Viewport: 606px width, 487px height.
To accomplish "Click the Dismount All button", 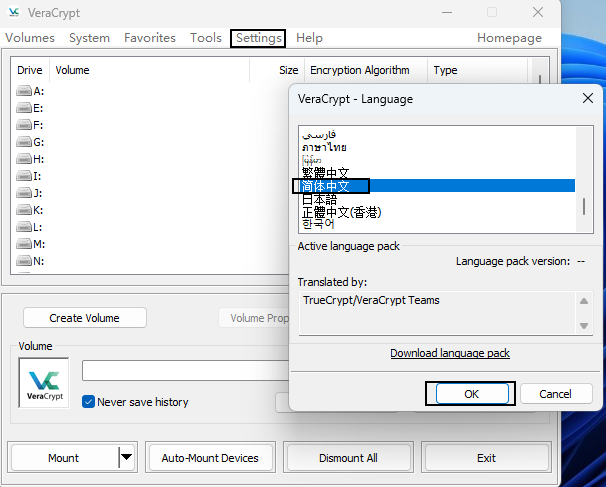I will point(348,458).
